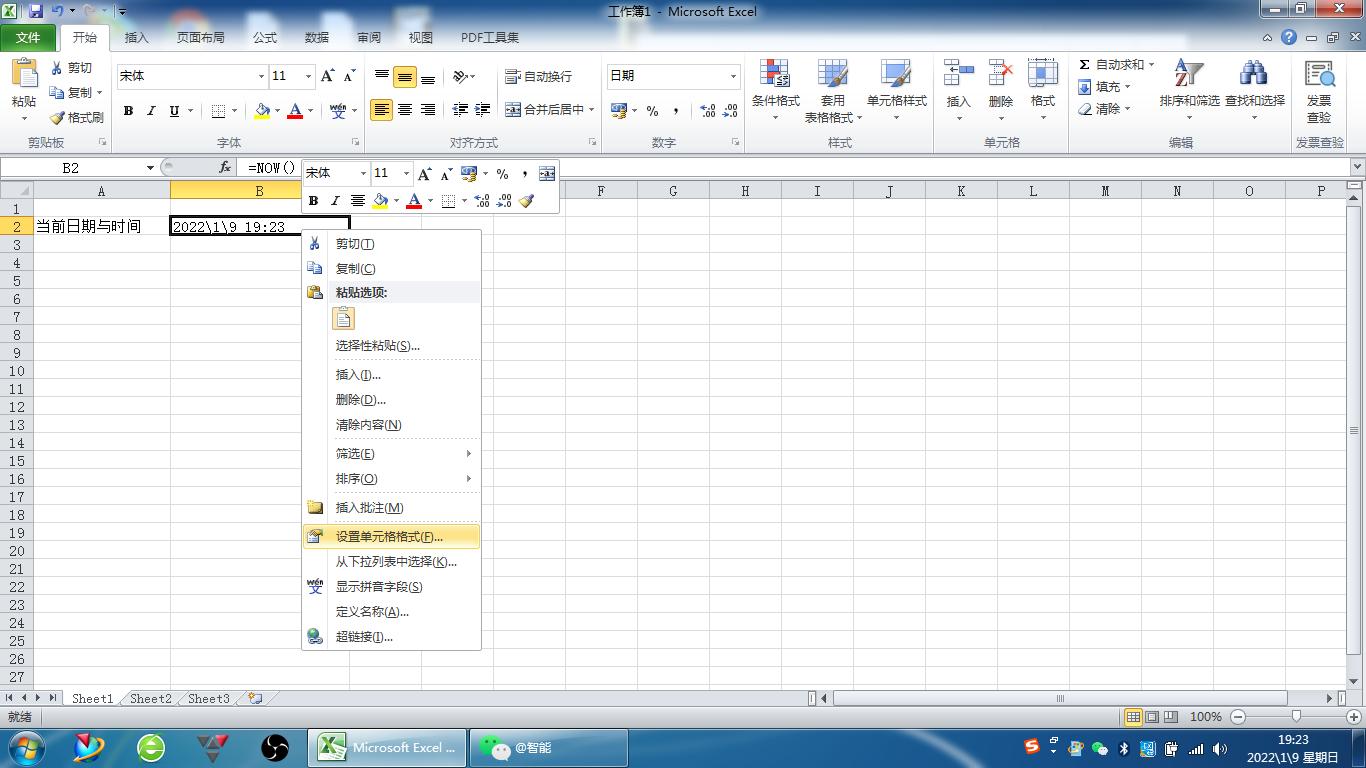Click the 单元格样式 cell styles icon
Screen dimensions: 1366x768
tap(896, 86)
